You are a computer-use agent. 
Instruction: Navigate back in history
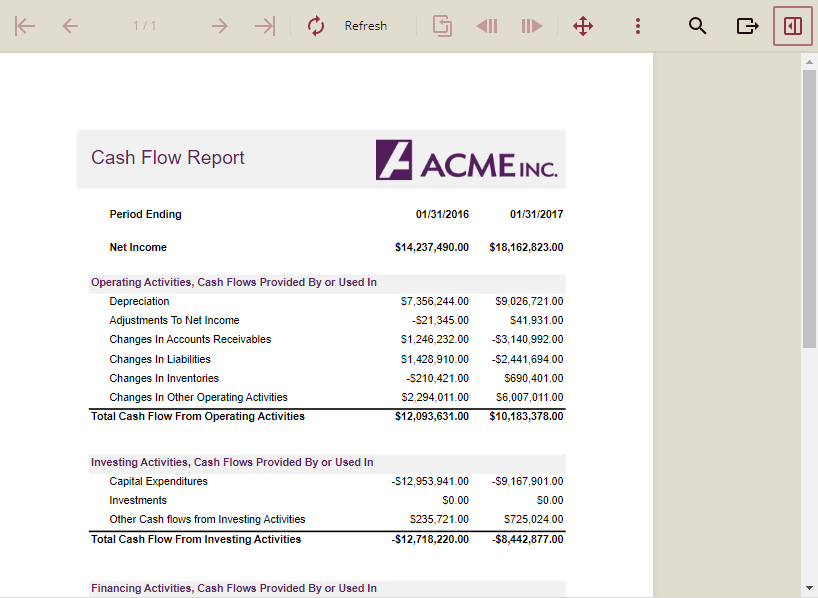487,26
